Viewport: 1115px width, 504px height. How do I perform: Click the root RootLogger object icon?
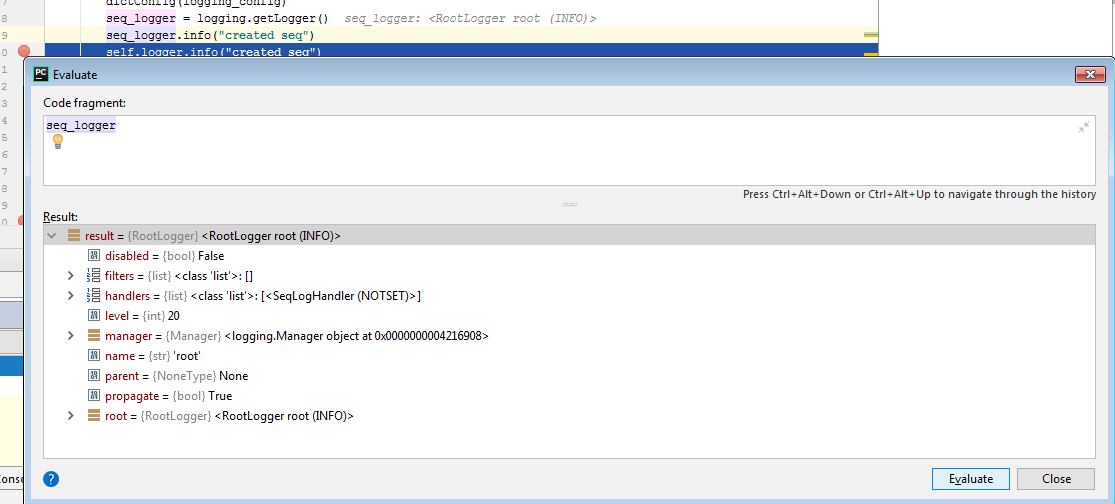coord(93,415)
